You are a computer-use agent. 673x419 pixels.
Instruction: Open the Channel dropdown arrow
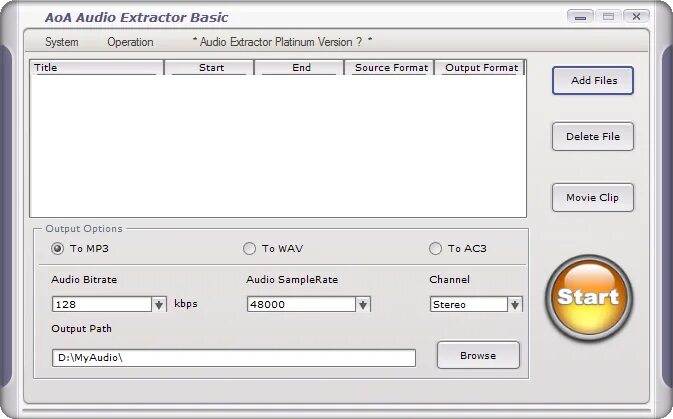[x=515, y=304]
